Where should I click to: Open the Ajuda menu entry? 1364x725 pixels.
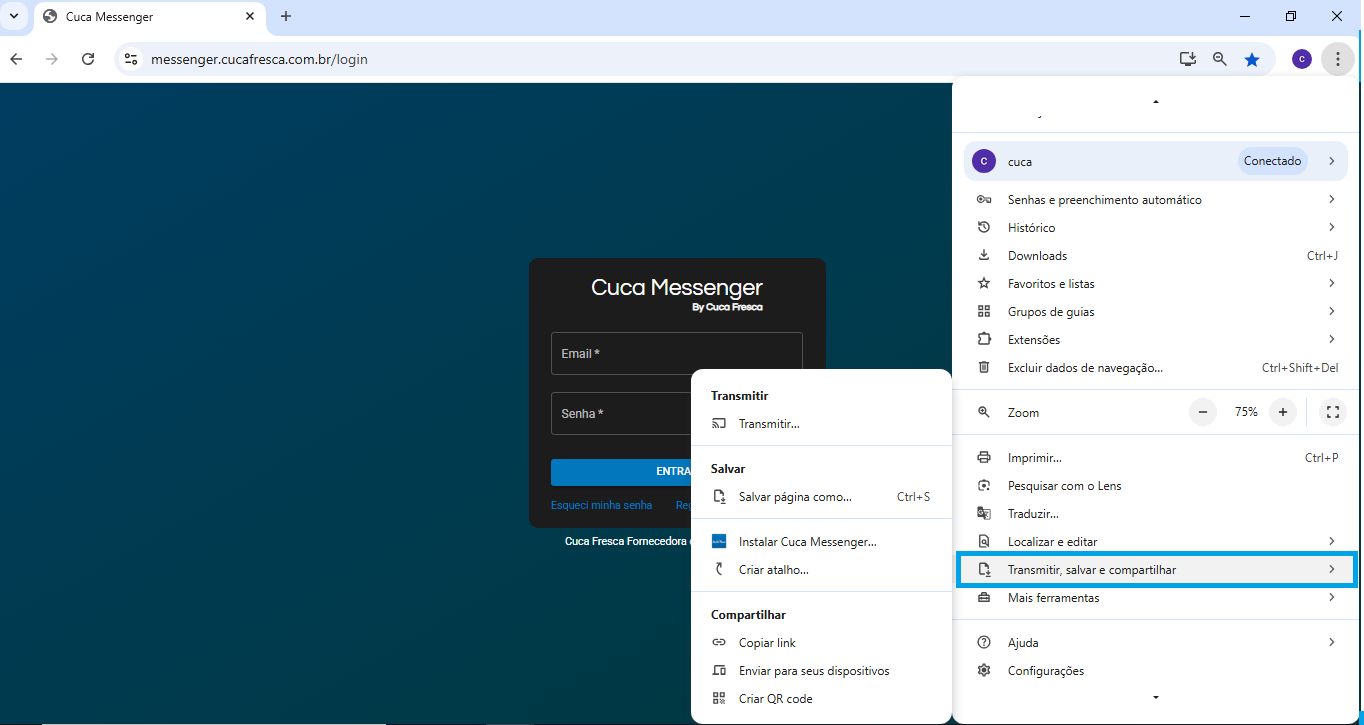pyautogui.click(x=1156, y=643)
